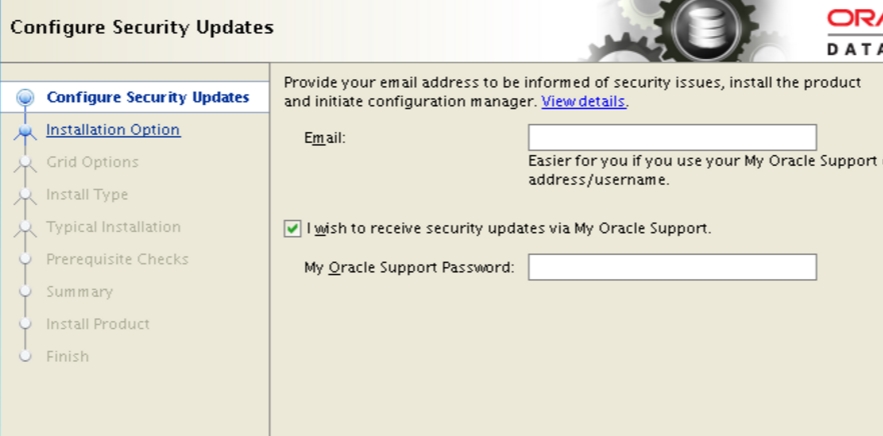Click the Typical Installation step node icon
Screen dimensions: 883x436
[25, 228]
